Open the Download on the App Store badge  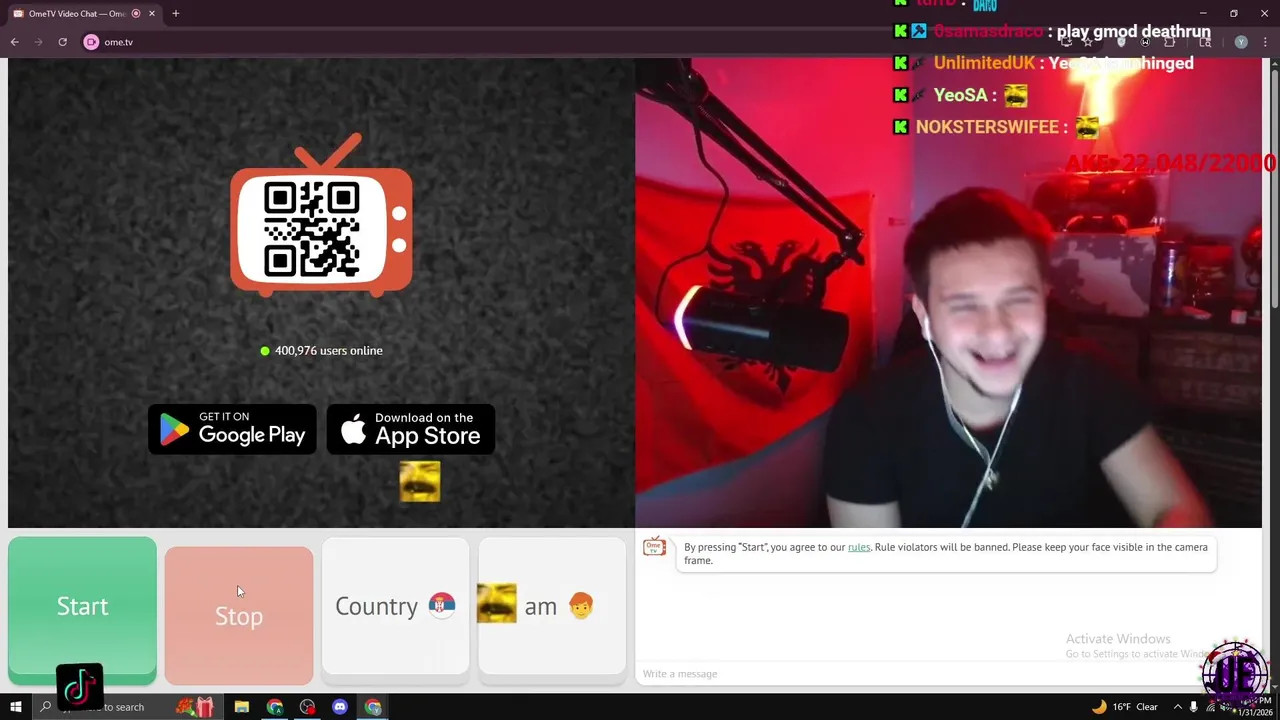411,429
